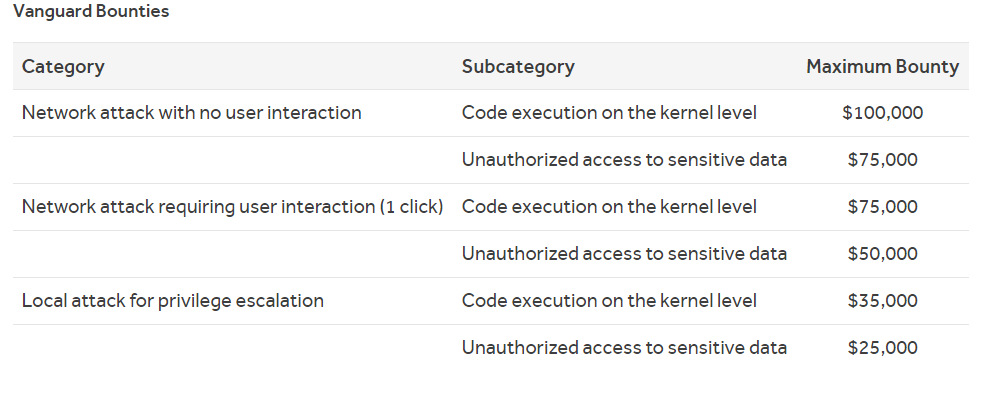Screen dimensions: 1000x394
Task: Click the $50,000 bounty amount
Action: pyautogui.click(x=883, y=254)
